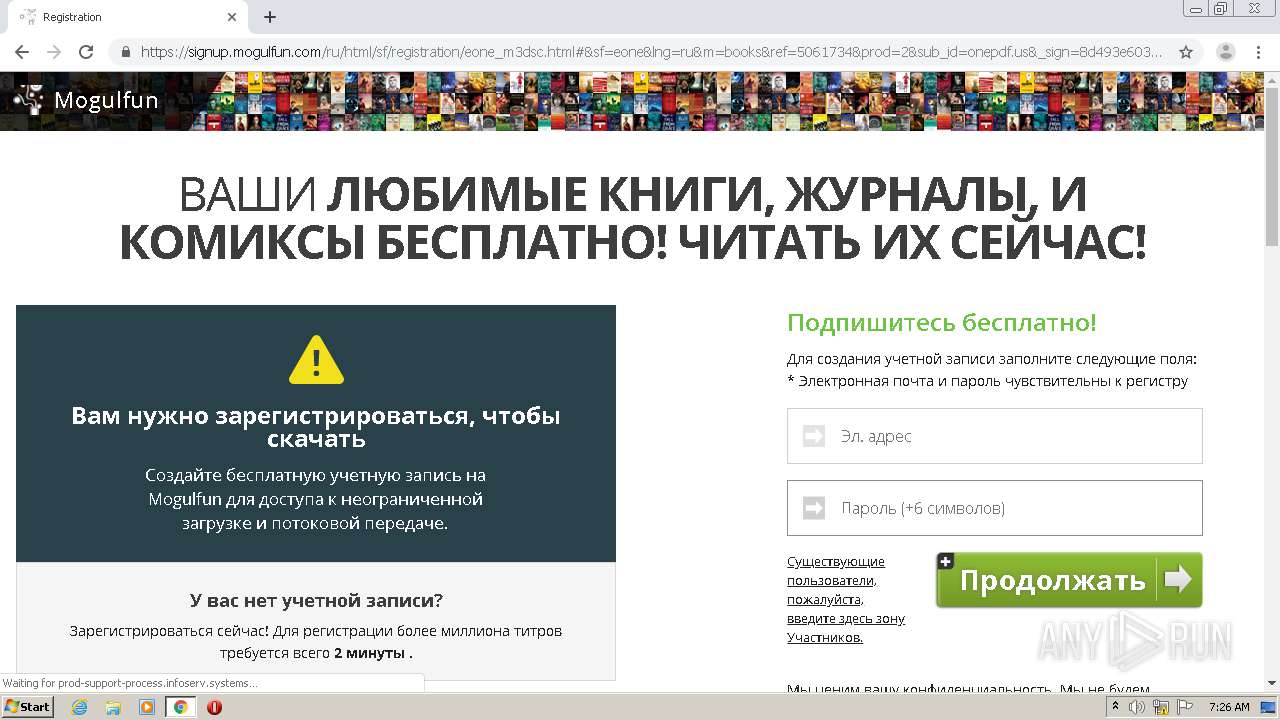Image resolution: width=1280 pixels, height=720 pixels.
Task: Open the Chrome profile avatar icon
Action: point(1226,52)
